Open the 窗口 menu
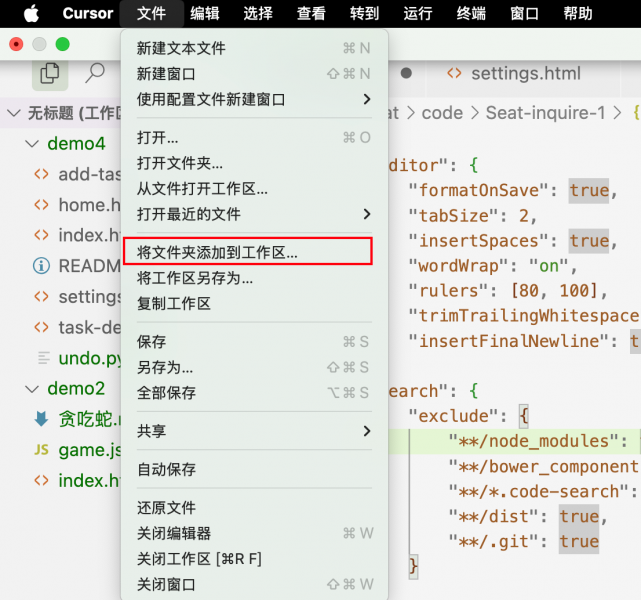Image resolution: width=641 pixels, height=600 pixels. click(x=524, y=13)
